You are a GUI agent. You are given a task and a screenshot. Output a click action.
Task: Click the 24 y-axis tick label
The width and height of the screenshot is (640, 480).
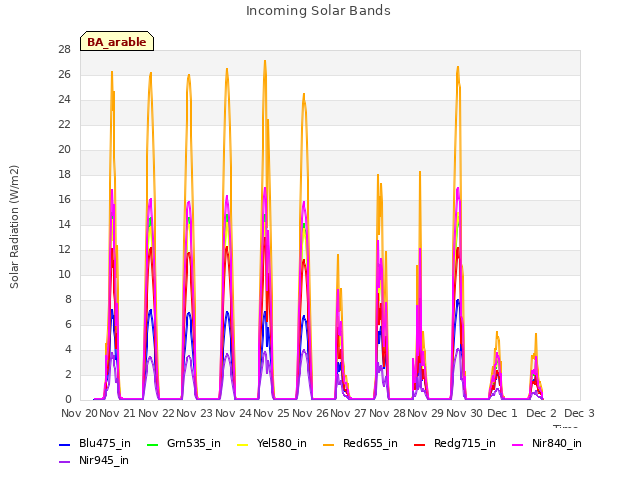point(64,100)
